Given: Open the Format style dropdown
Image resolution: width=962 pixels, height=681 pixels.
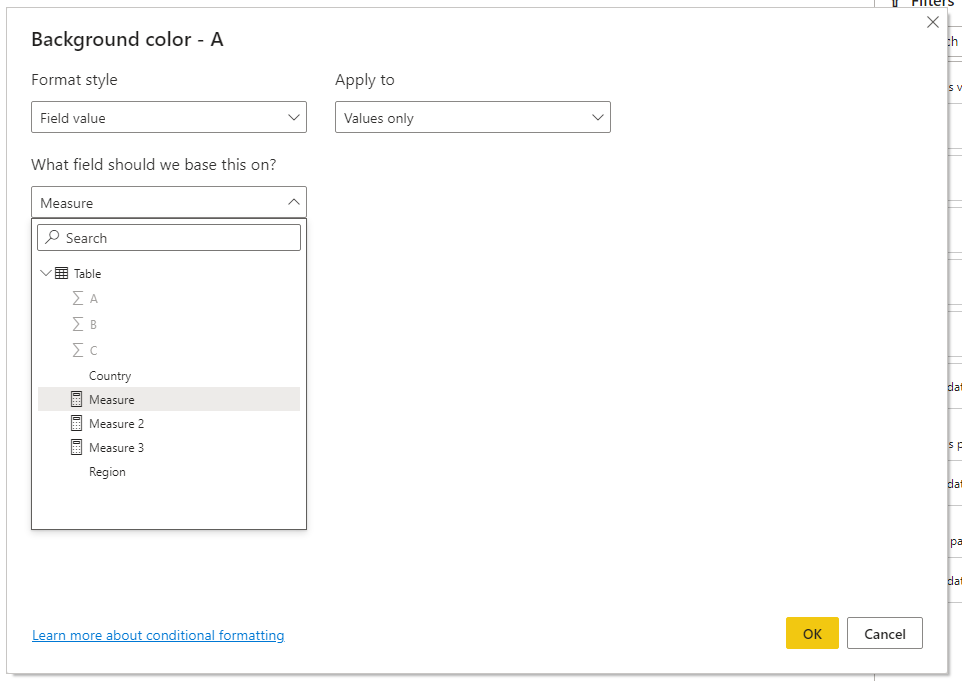Looking at the screenshot, I should pos(169,117).
